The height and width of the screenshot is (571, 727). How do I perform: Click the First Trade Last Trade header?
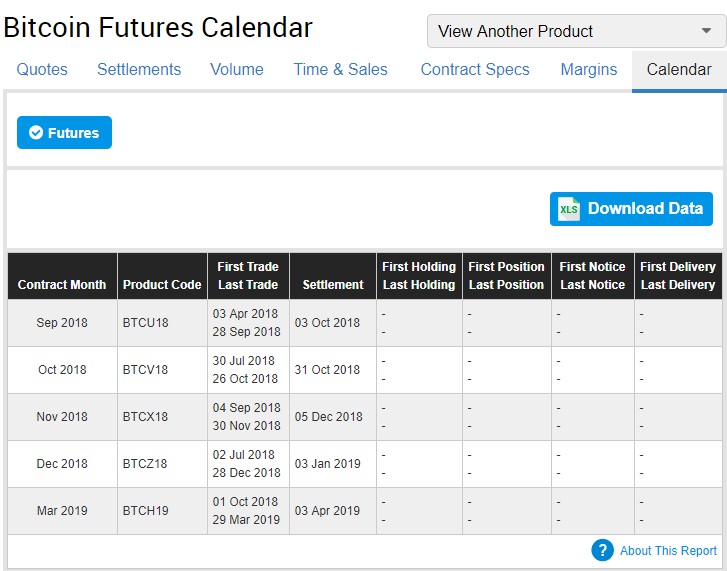248,276
